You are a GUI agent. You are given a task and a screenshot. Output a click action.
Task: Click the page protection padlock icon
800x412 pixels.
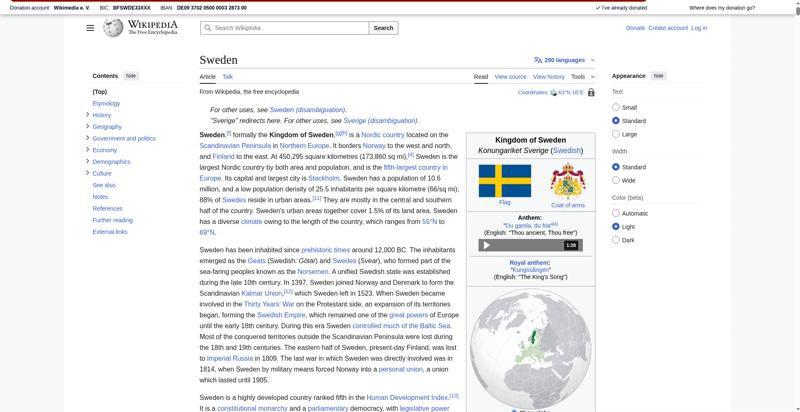click(x=591, y=92)
